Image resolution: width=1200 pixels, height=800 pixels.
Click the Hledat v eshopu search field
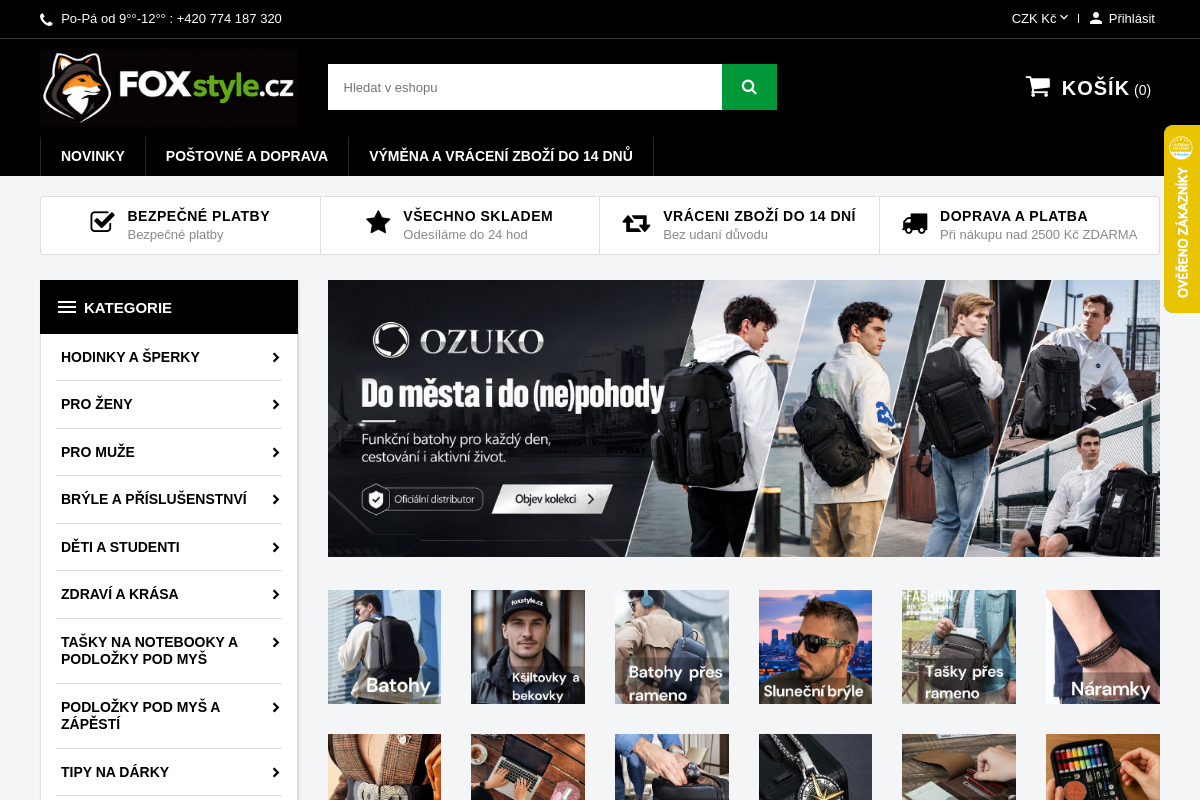(525, 87)
